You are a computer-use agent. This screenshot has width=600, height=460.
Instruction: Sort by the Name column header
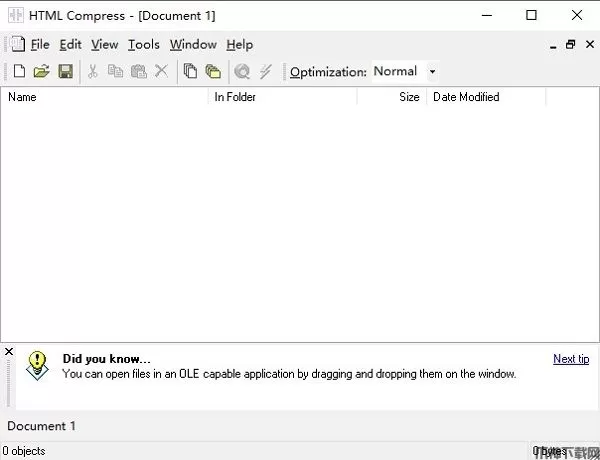[104, 97]
